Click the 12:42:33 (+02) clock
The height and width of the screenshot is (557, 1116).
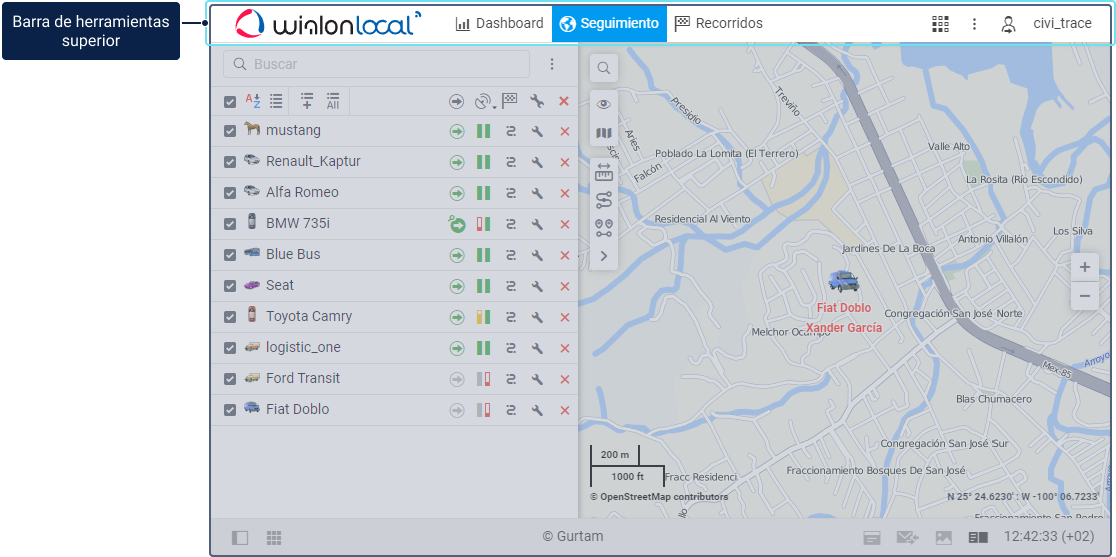pos(1049,537)
